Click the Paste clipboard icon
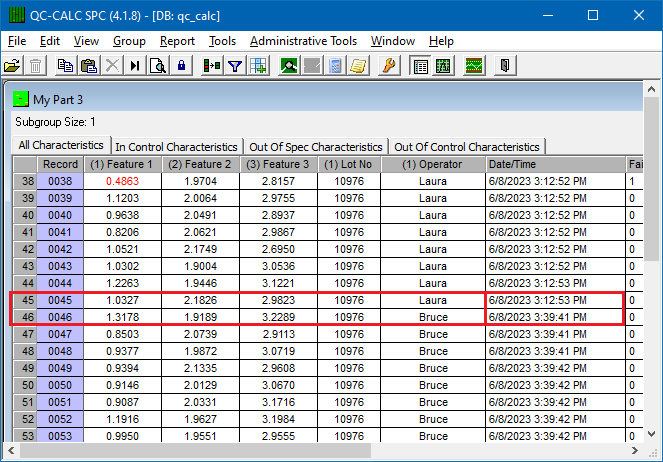Screen dimensions: 663x462 coord(89,66)
